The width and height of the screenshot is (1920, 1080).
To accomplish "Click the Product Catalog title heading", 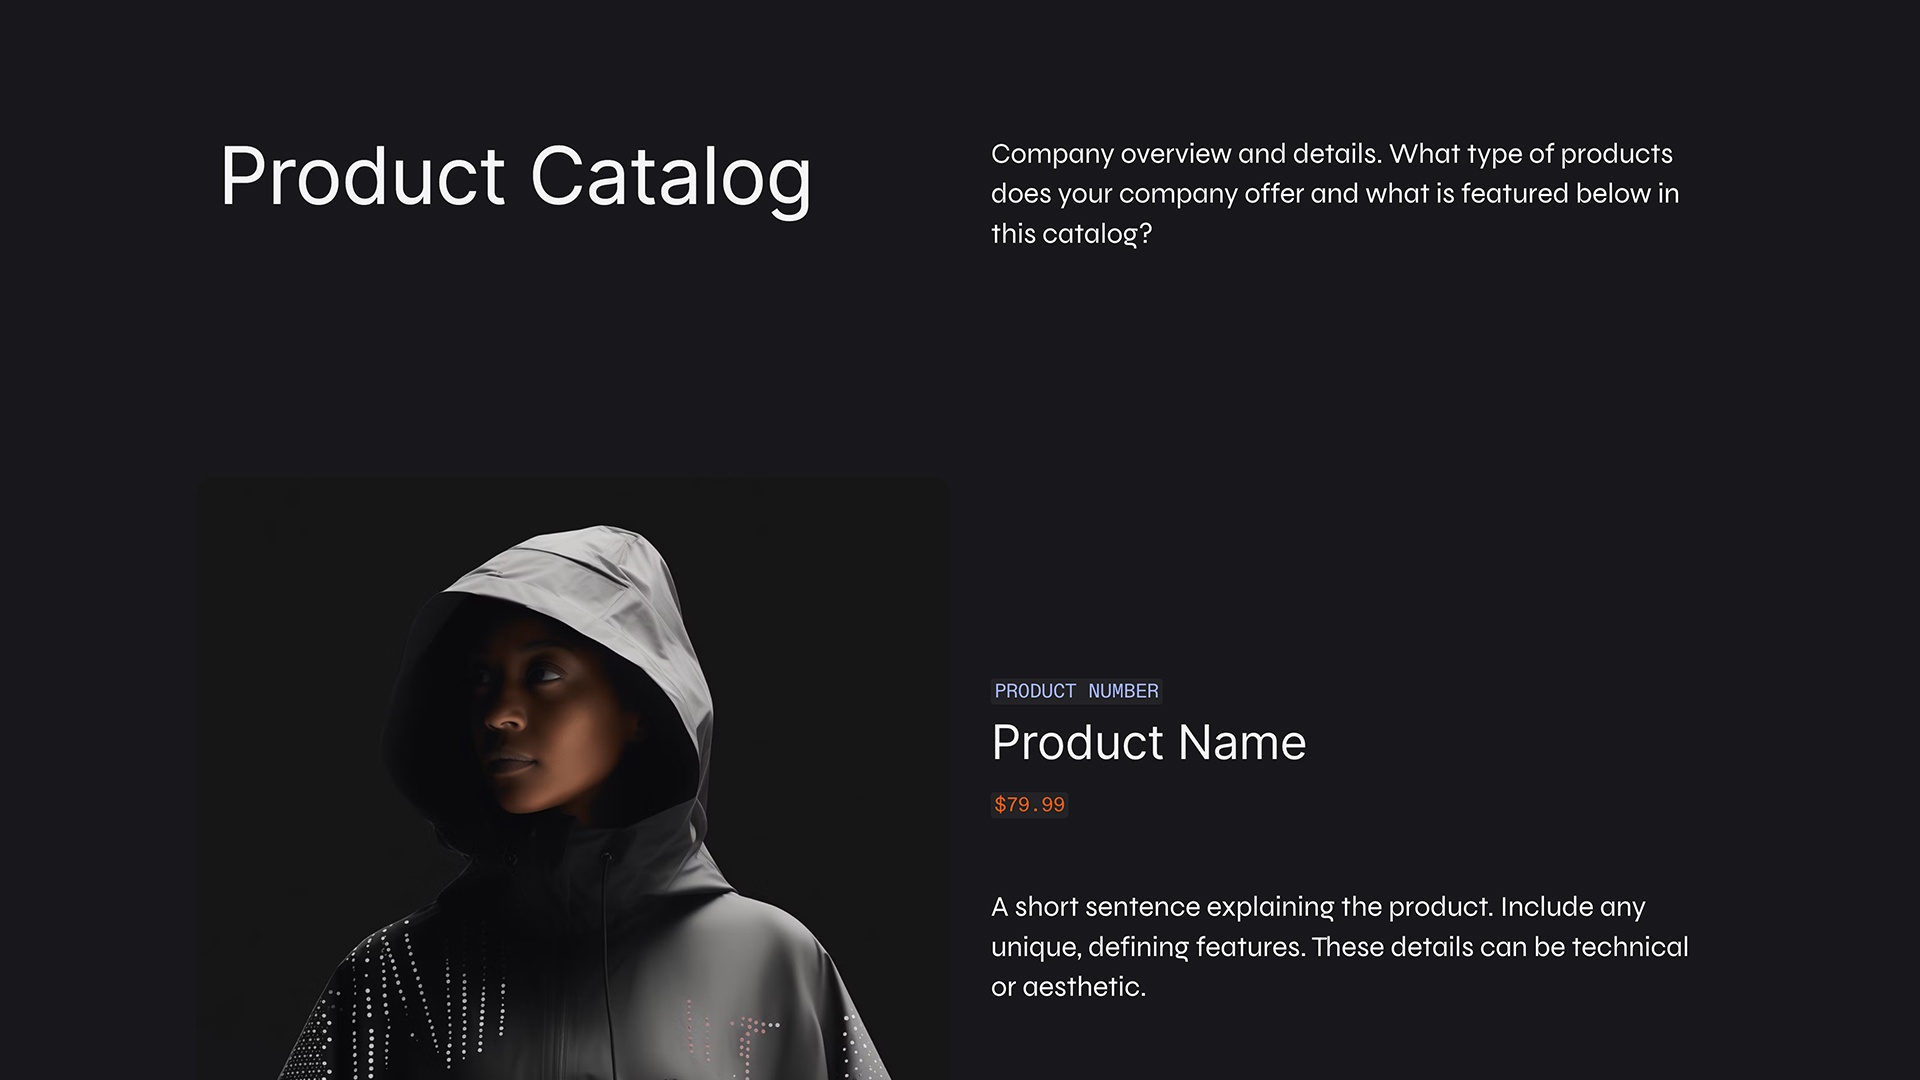I will pyautogui.click(x=515, y=177).
